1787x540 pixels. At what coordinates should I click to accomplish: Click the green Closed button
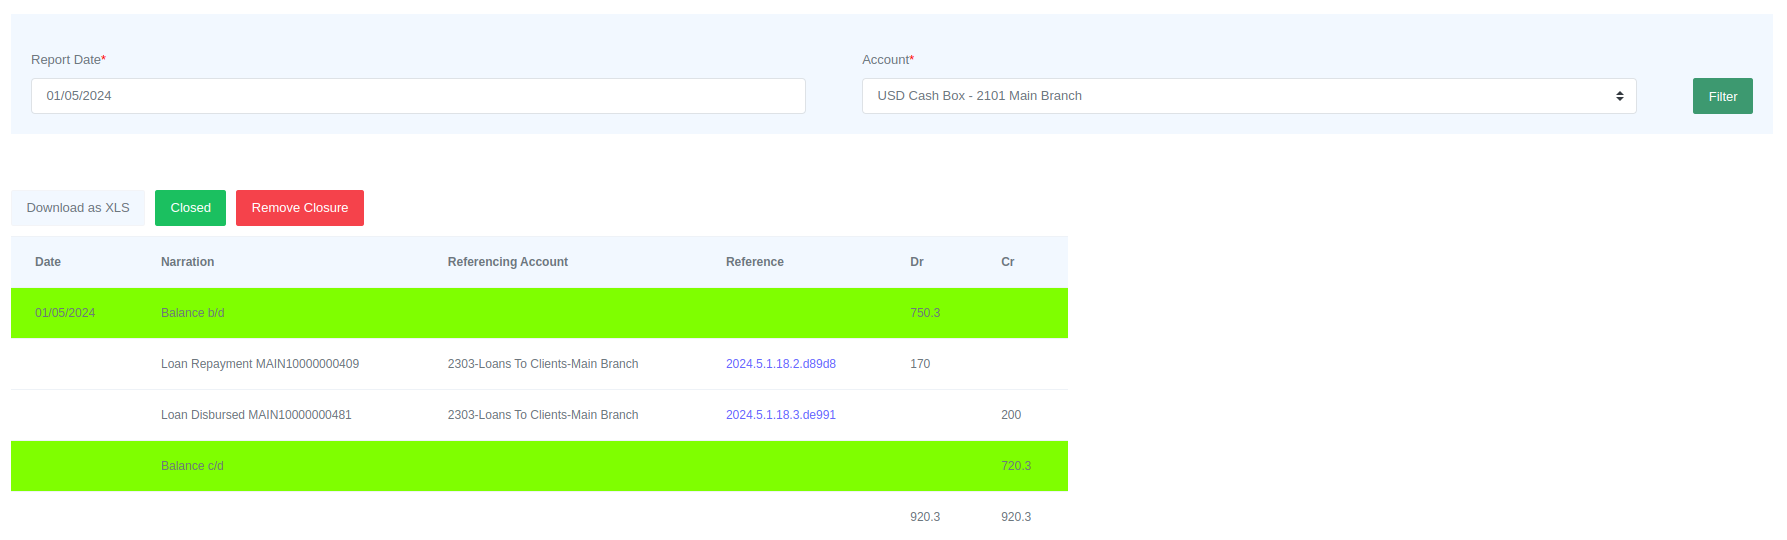[x=190, y=208]
